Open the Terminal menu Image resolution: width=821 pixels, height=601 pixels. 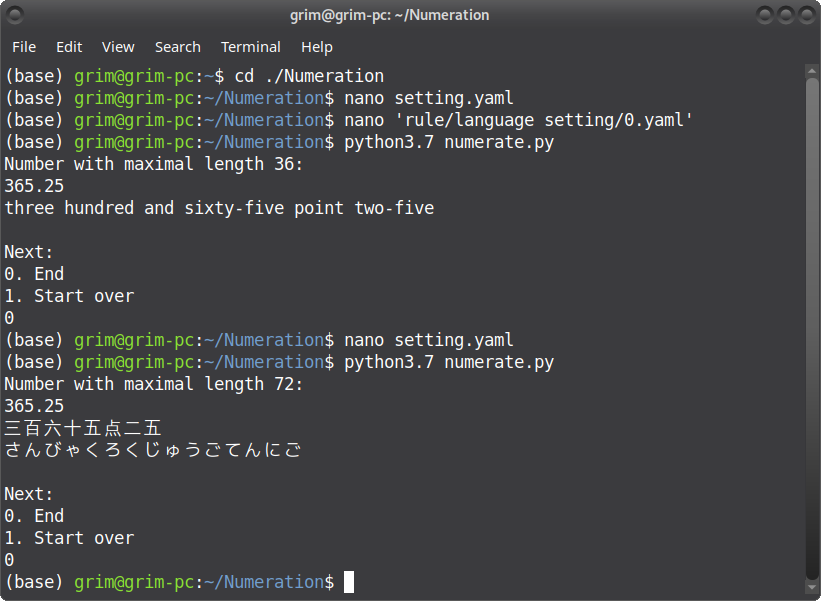(251, 47)
